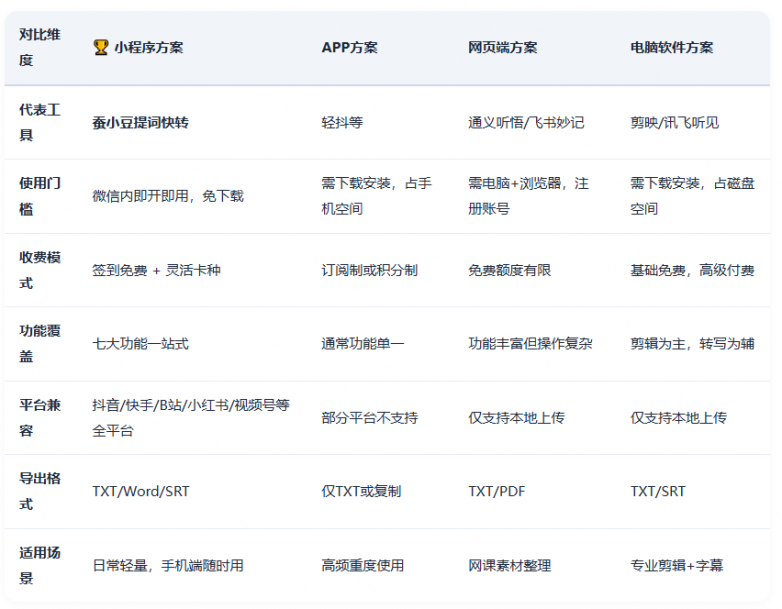Click the 部分平台不支持 cell
Viewport: 782px width, 609px height.
click(370, 418)
